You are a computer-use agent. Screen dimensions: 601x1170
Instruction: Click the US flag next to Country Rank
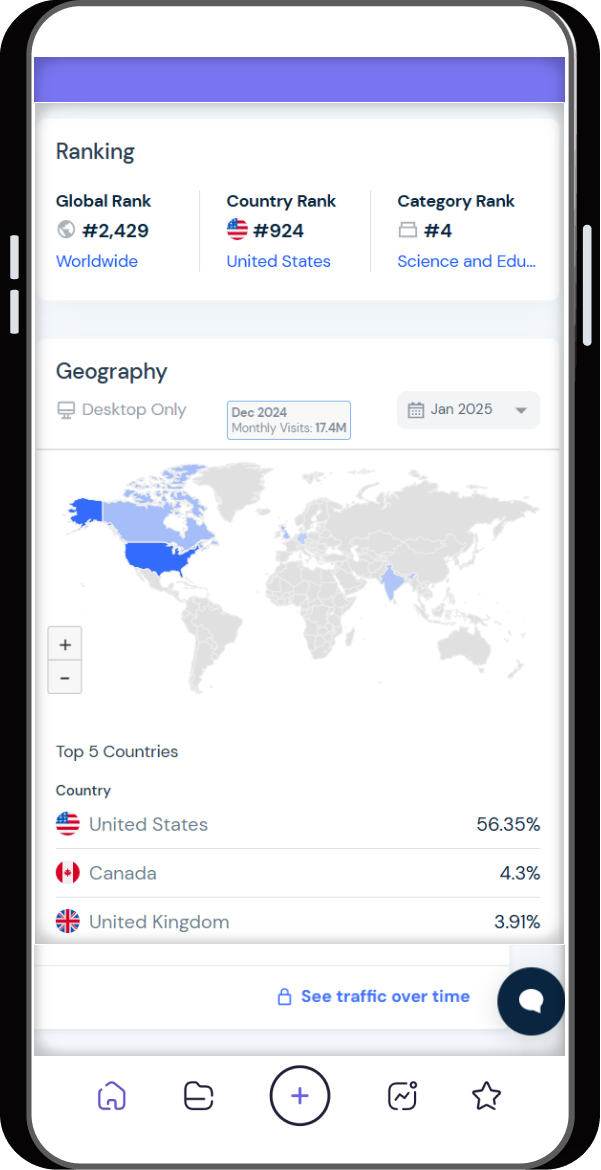237,229
